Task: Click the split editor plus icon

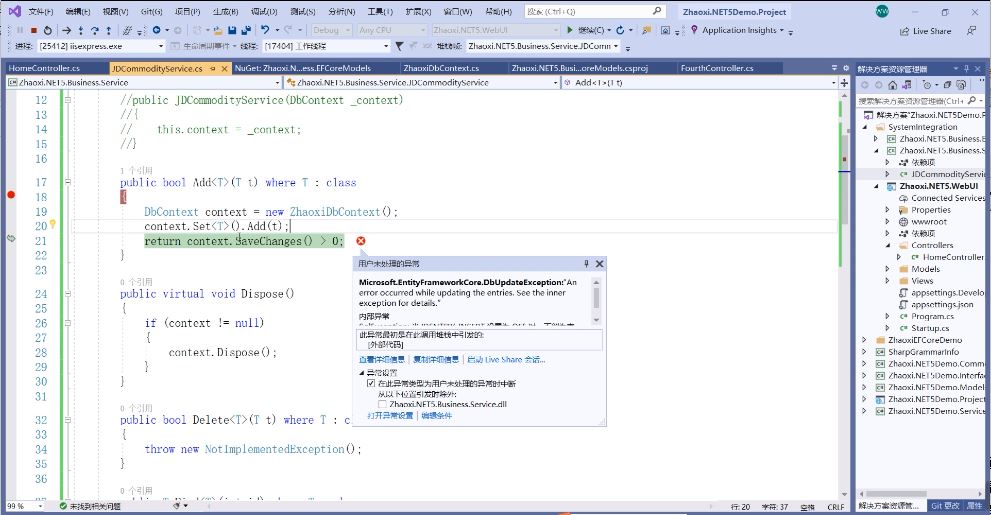Action: [x=844, y=82]
